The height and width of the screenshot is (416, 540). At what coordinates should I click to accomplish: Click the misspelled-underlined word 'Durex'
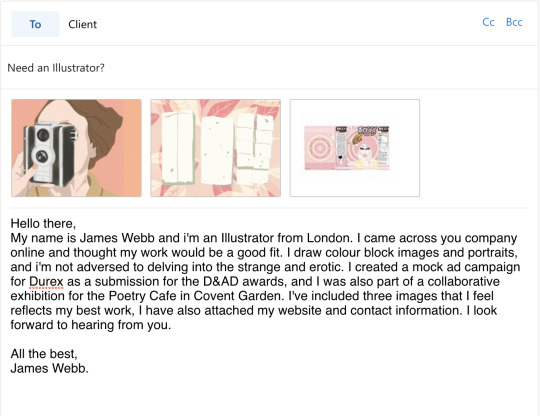(x=46, y=281)
